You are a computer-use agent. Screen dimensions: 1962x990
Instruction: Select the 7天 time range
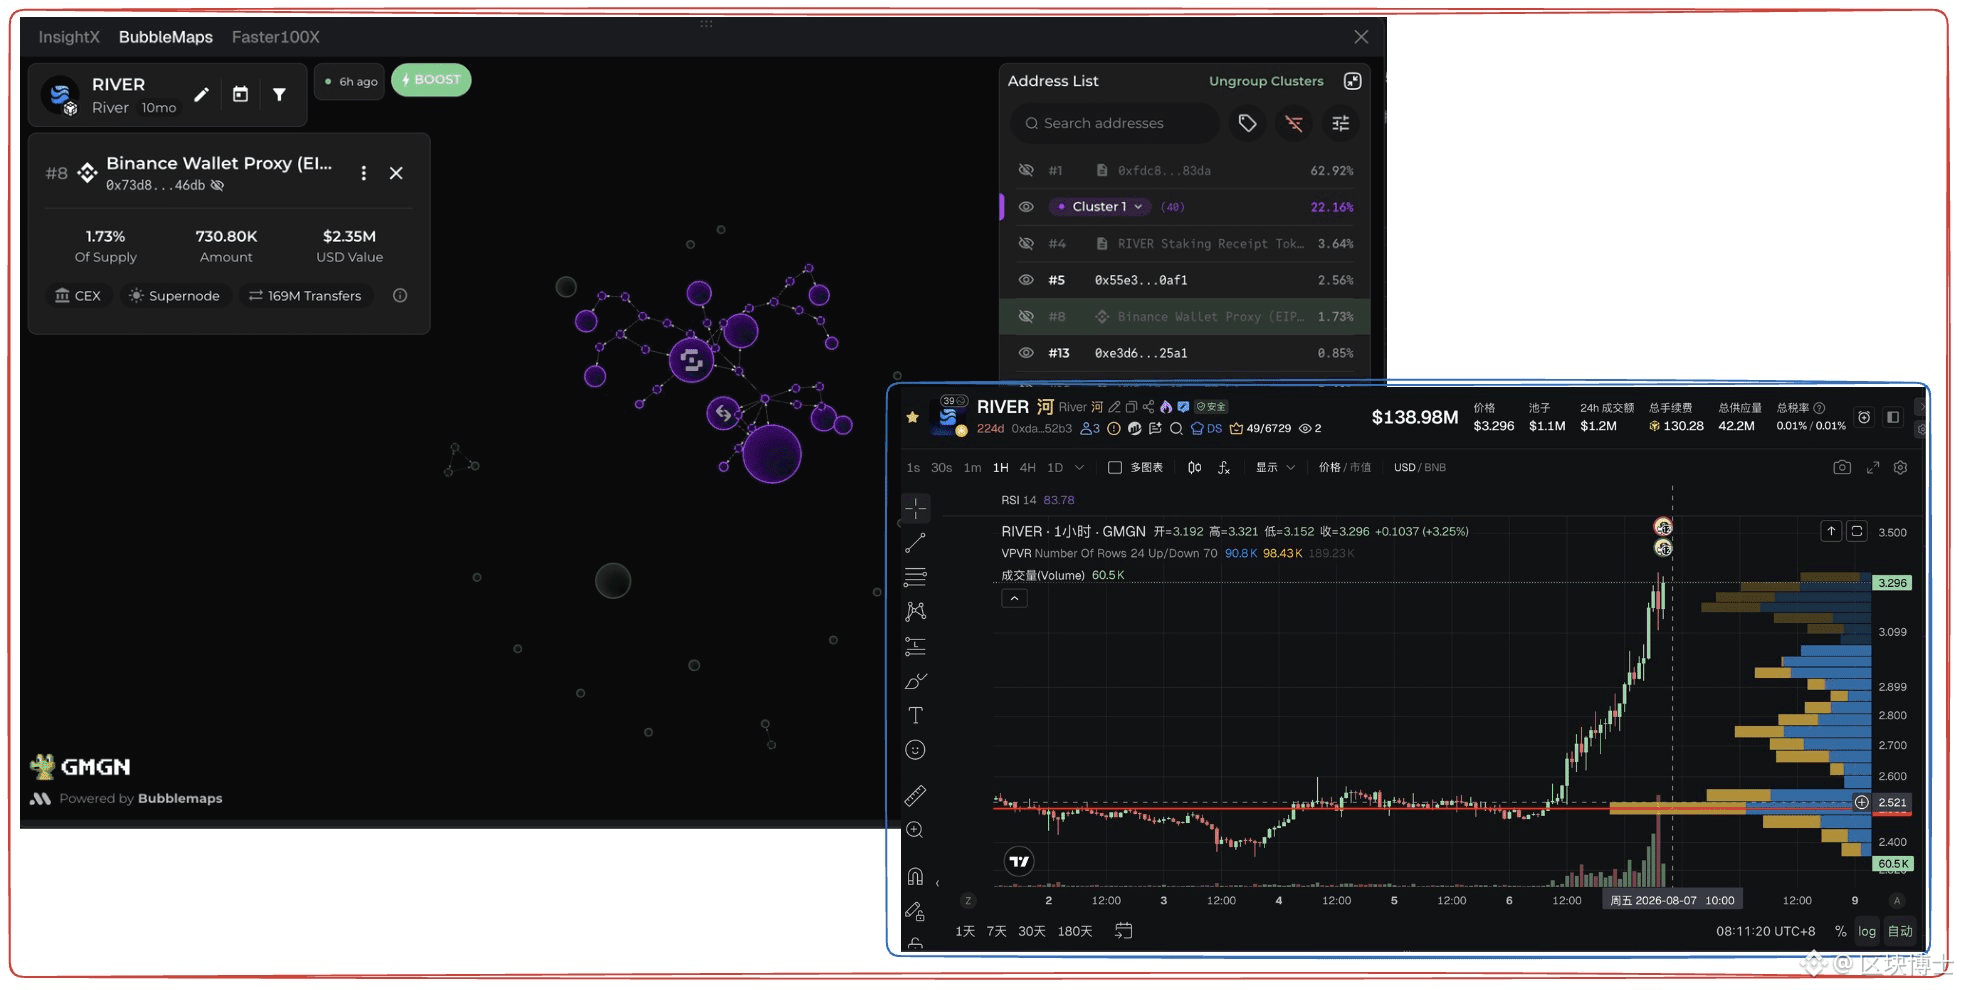[x=997, y=931]
